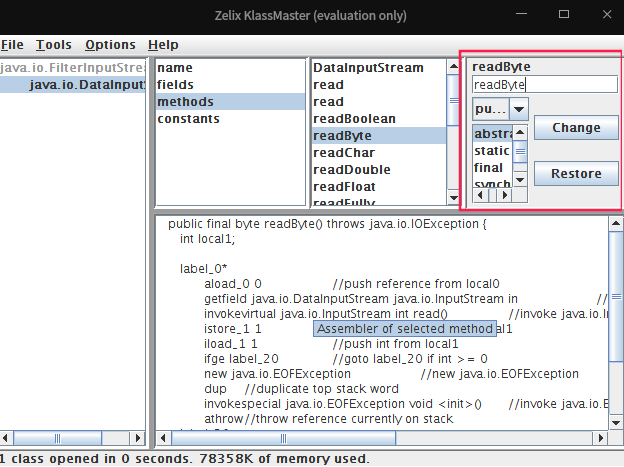
Task: Click class tree scroll-right arrow
Action: [138, 438]
